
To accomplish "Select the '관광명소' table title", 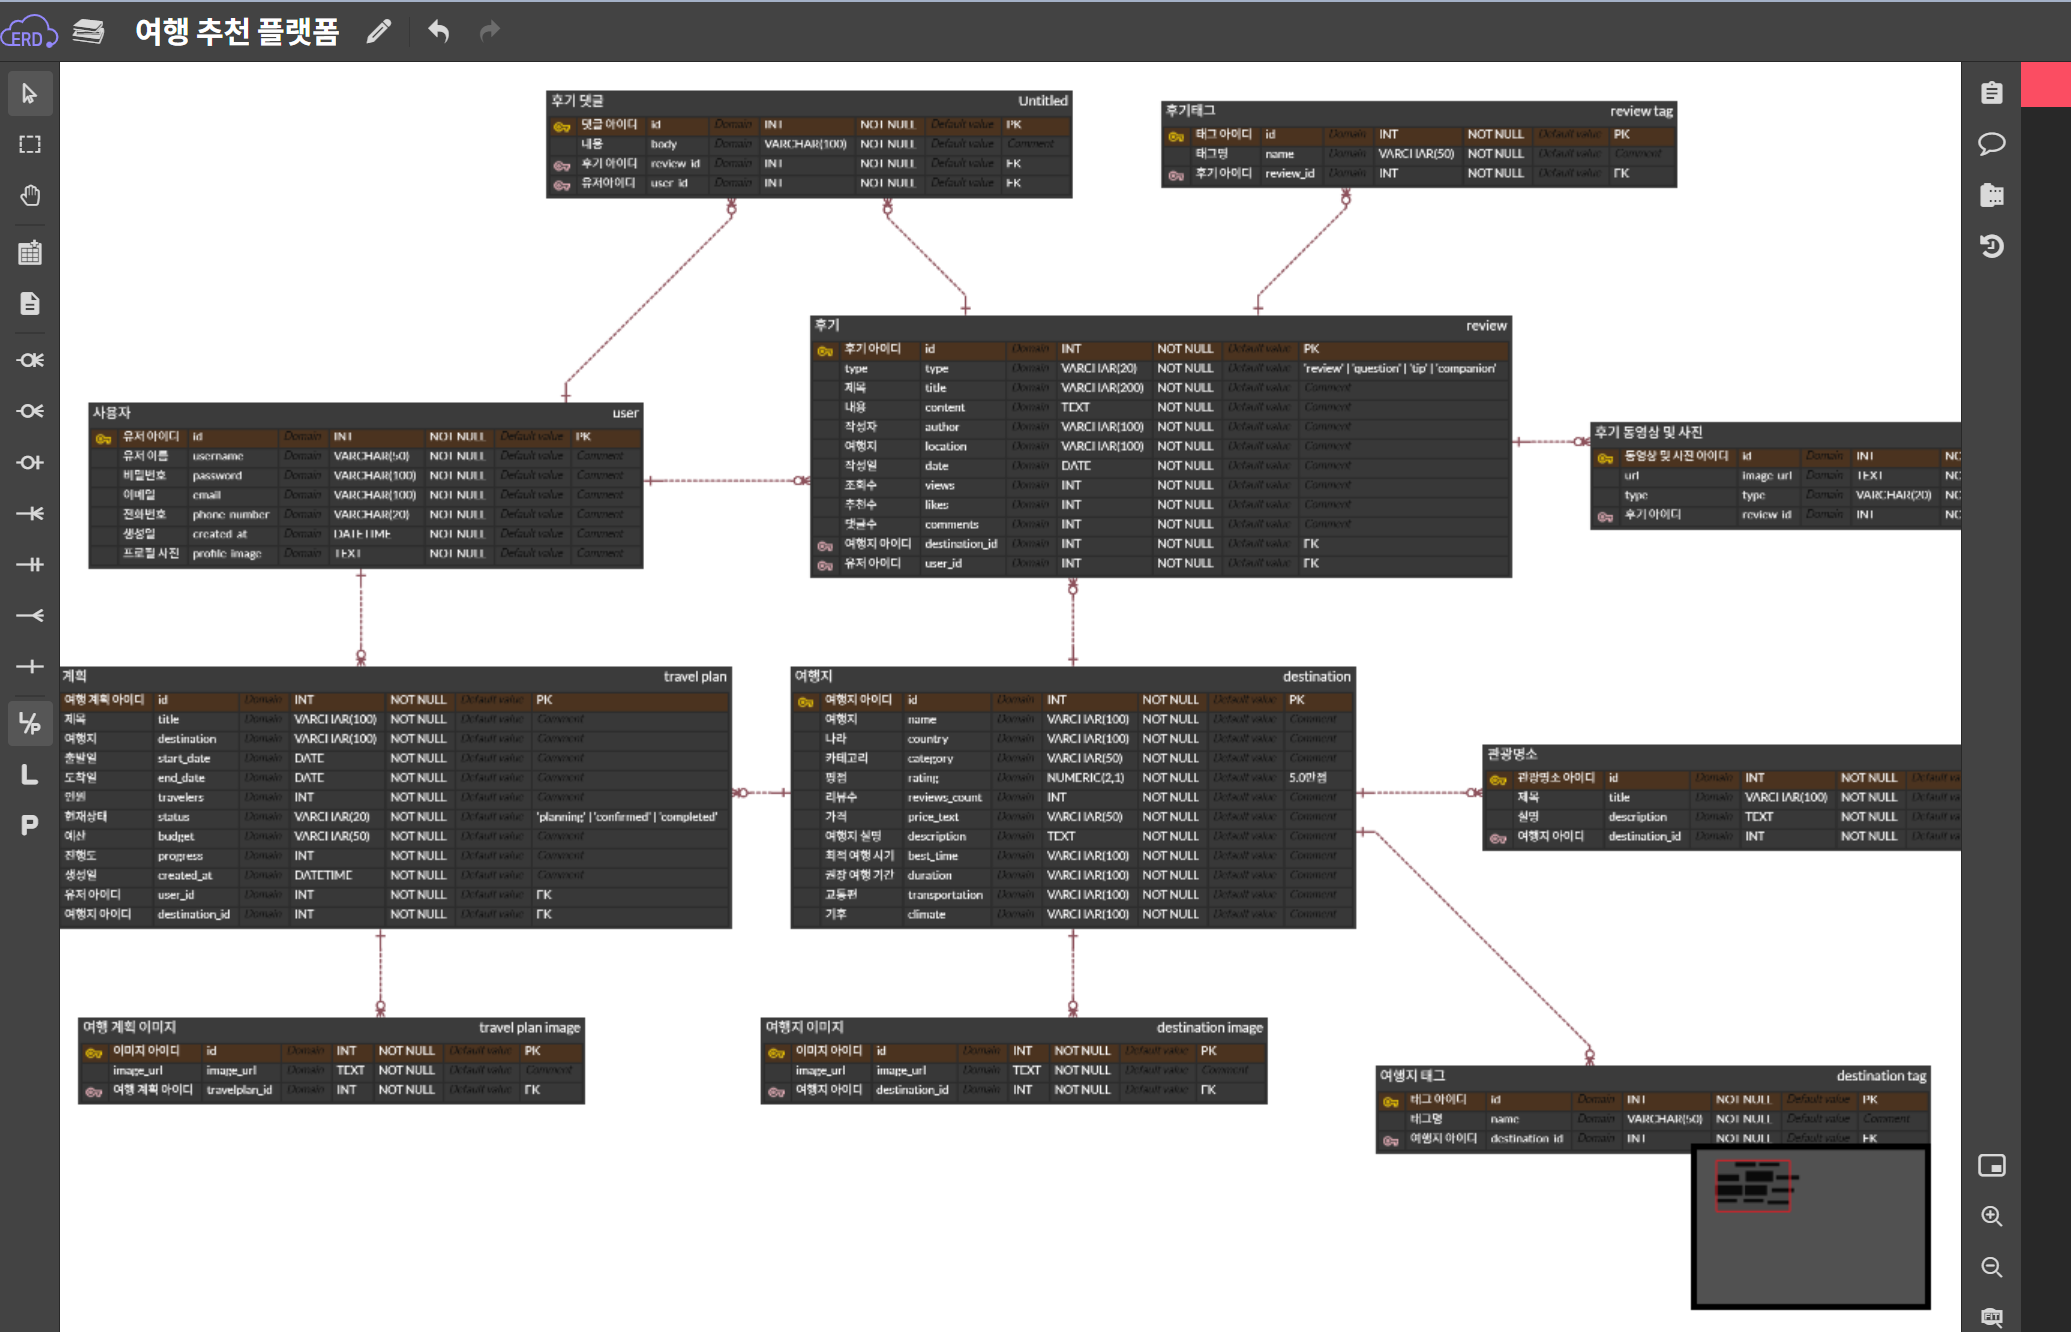I will pos(1512,755).
